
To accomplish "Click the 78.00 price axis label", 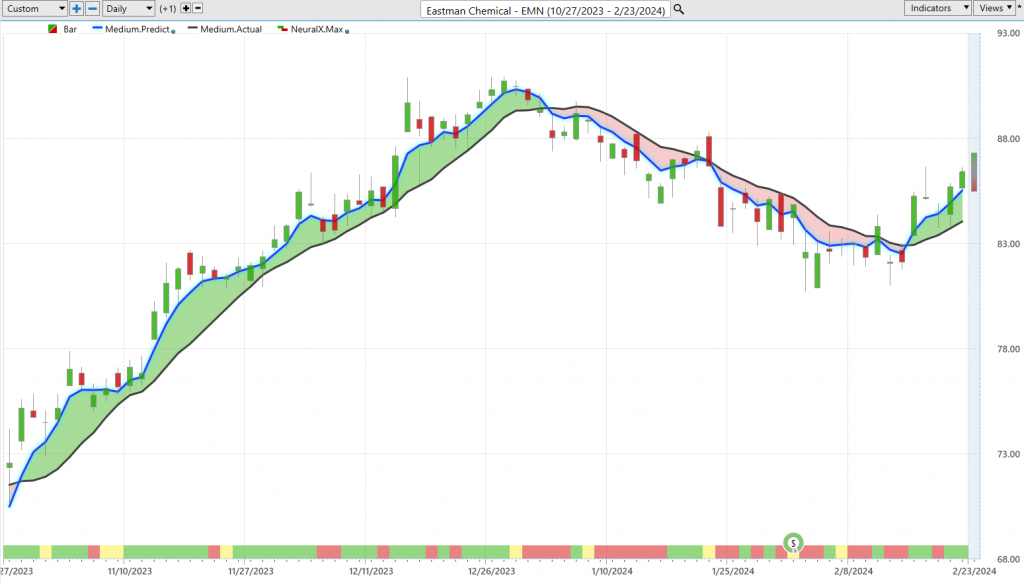I will pyautogui.click(x=1008, y=349).
